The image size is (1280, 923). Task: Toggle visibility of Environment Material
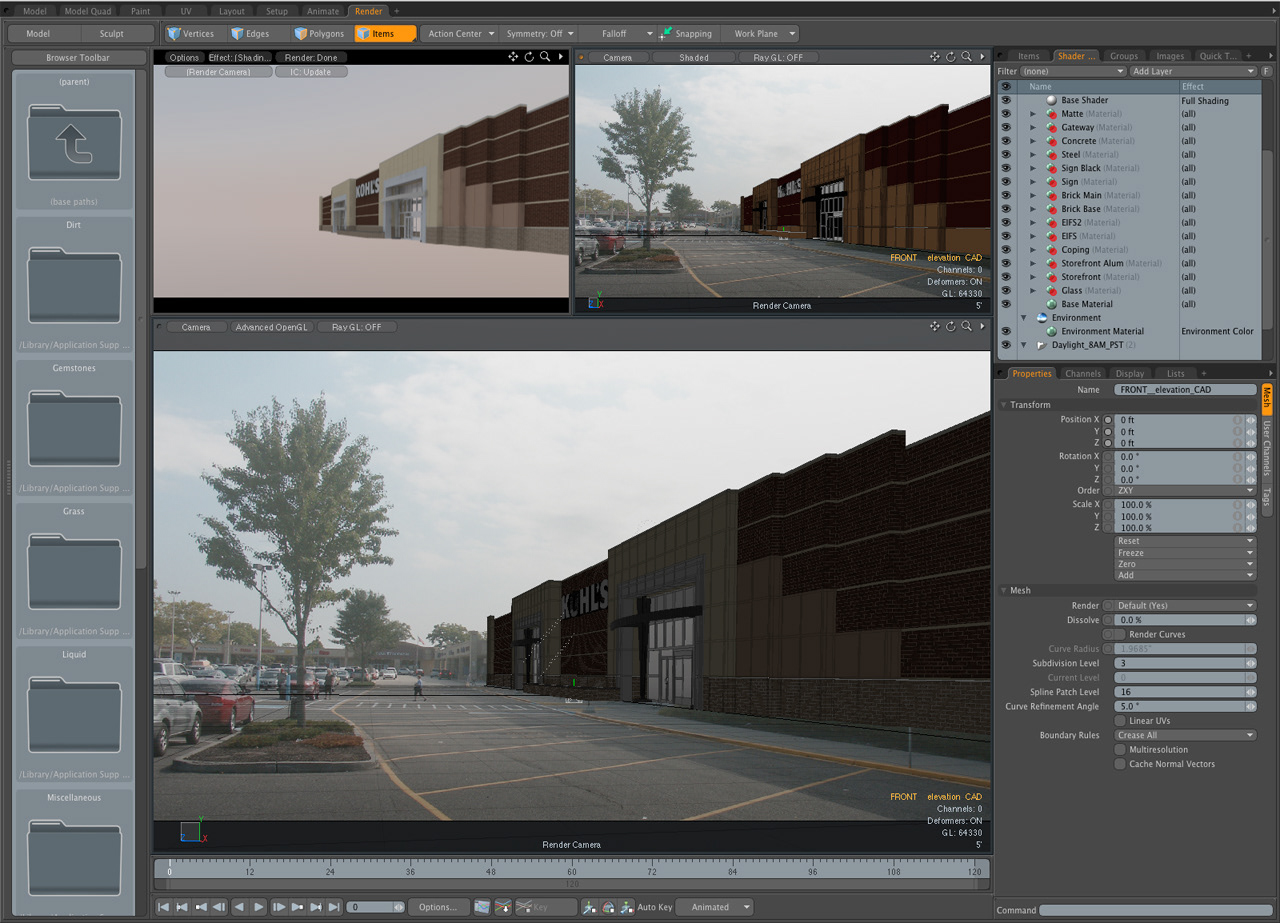coord(1006,331)
